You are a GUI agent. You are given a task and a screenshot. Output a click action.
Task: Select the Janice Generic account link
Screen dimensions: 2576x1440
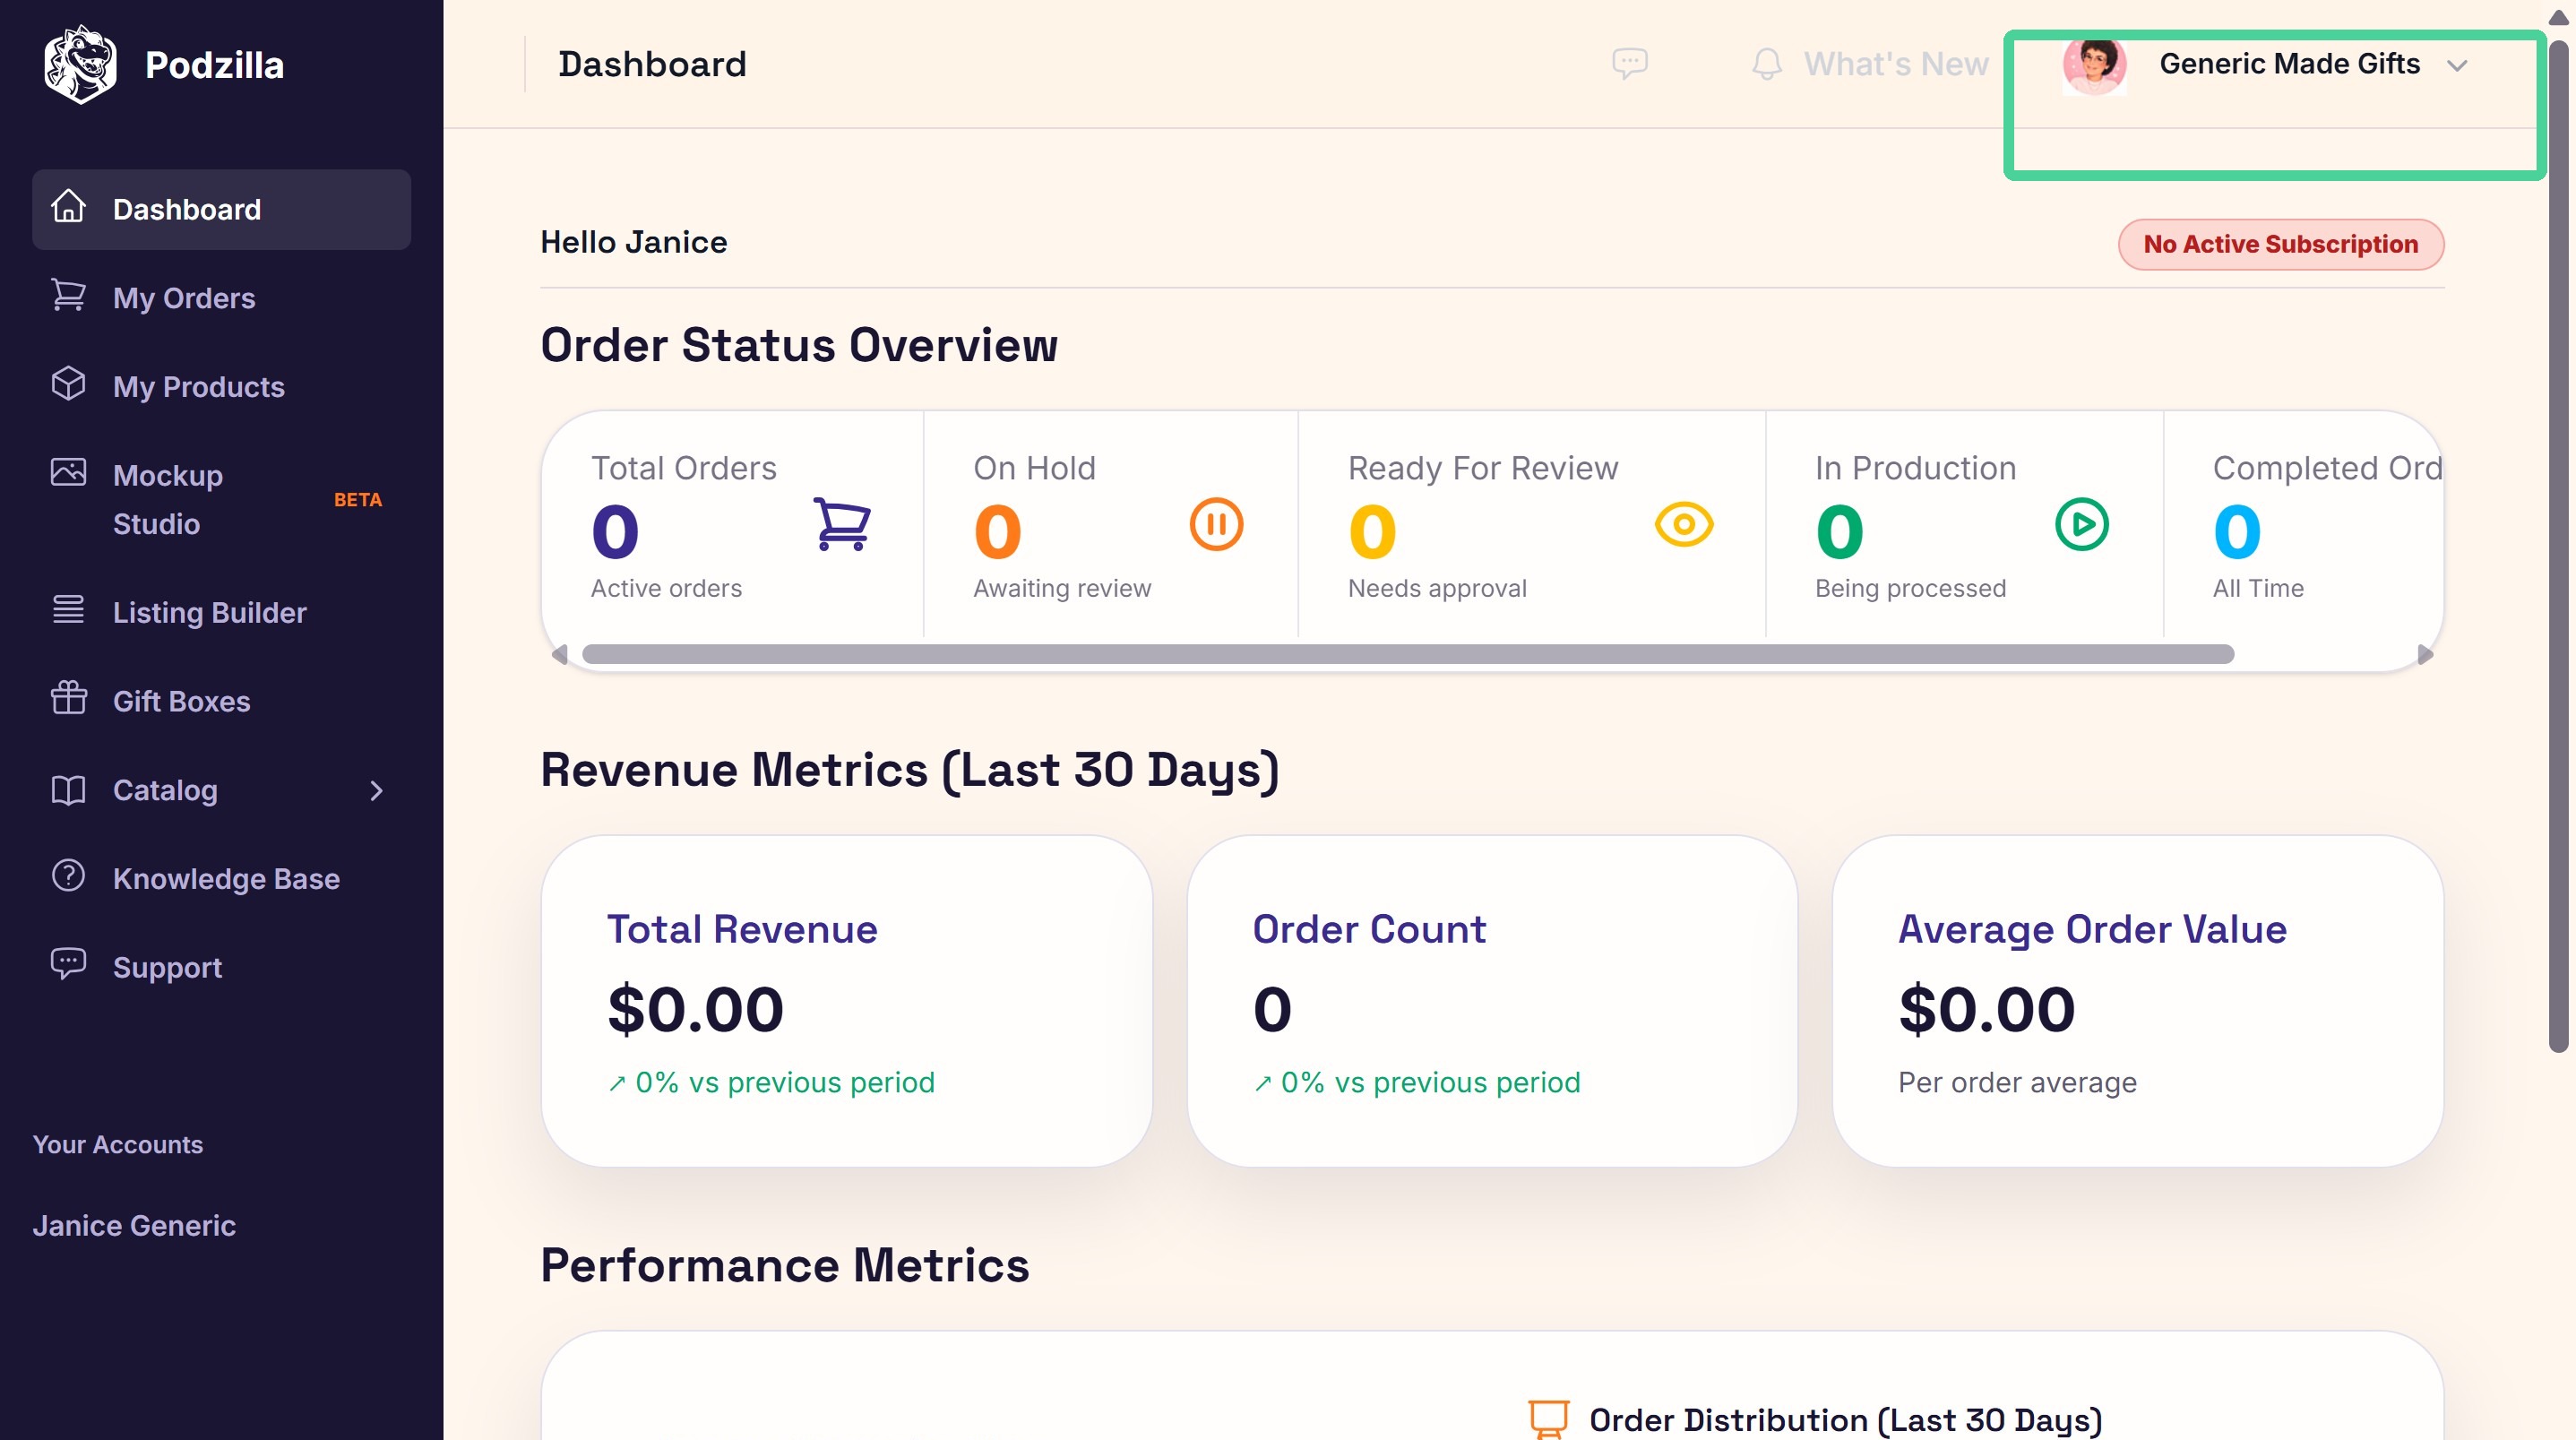pyautogui.click(x=134, y=1225)
